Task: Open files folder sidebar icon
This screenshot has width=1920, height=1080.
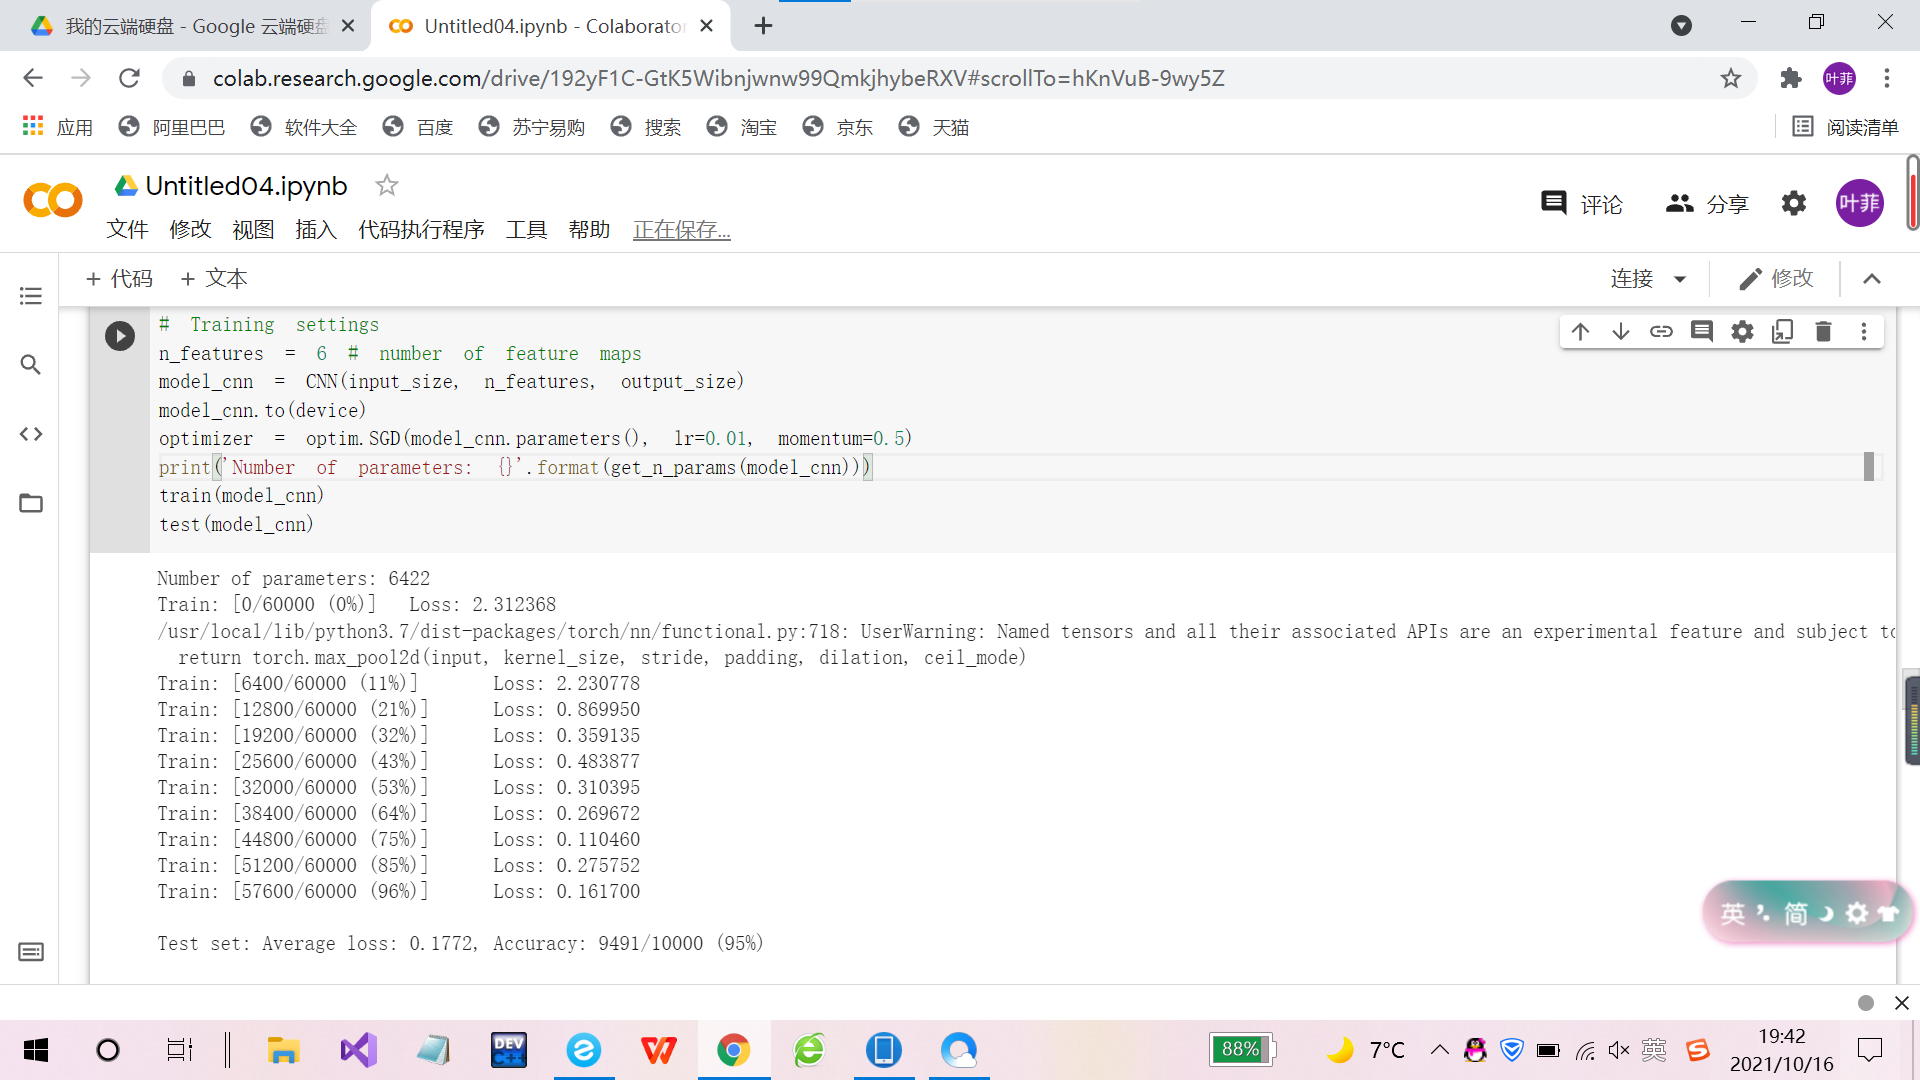Action: click(31, 503)
